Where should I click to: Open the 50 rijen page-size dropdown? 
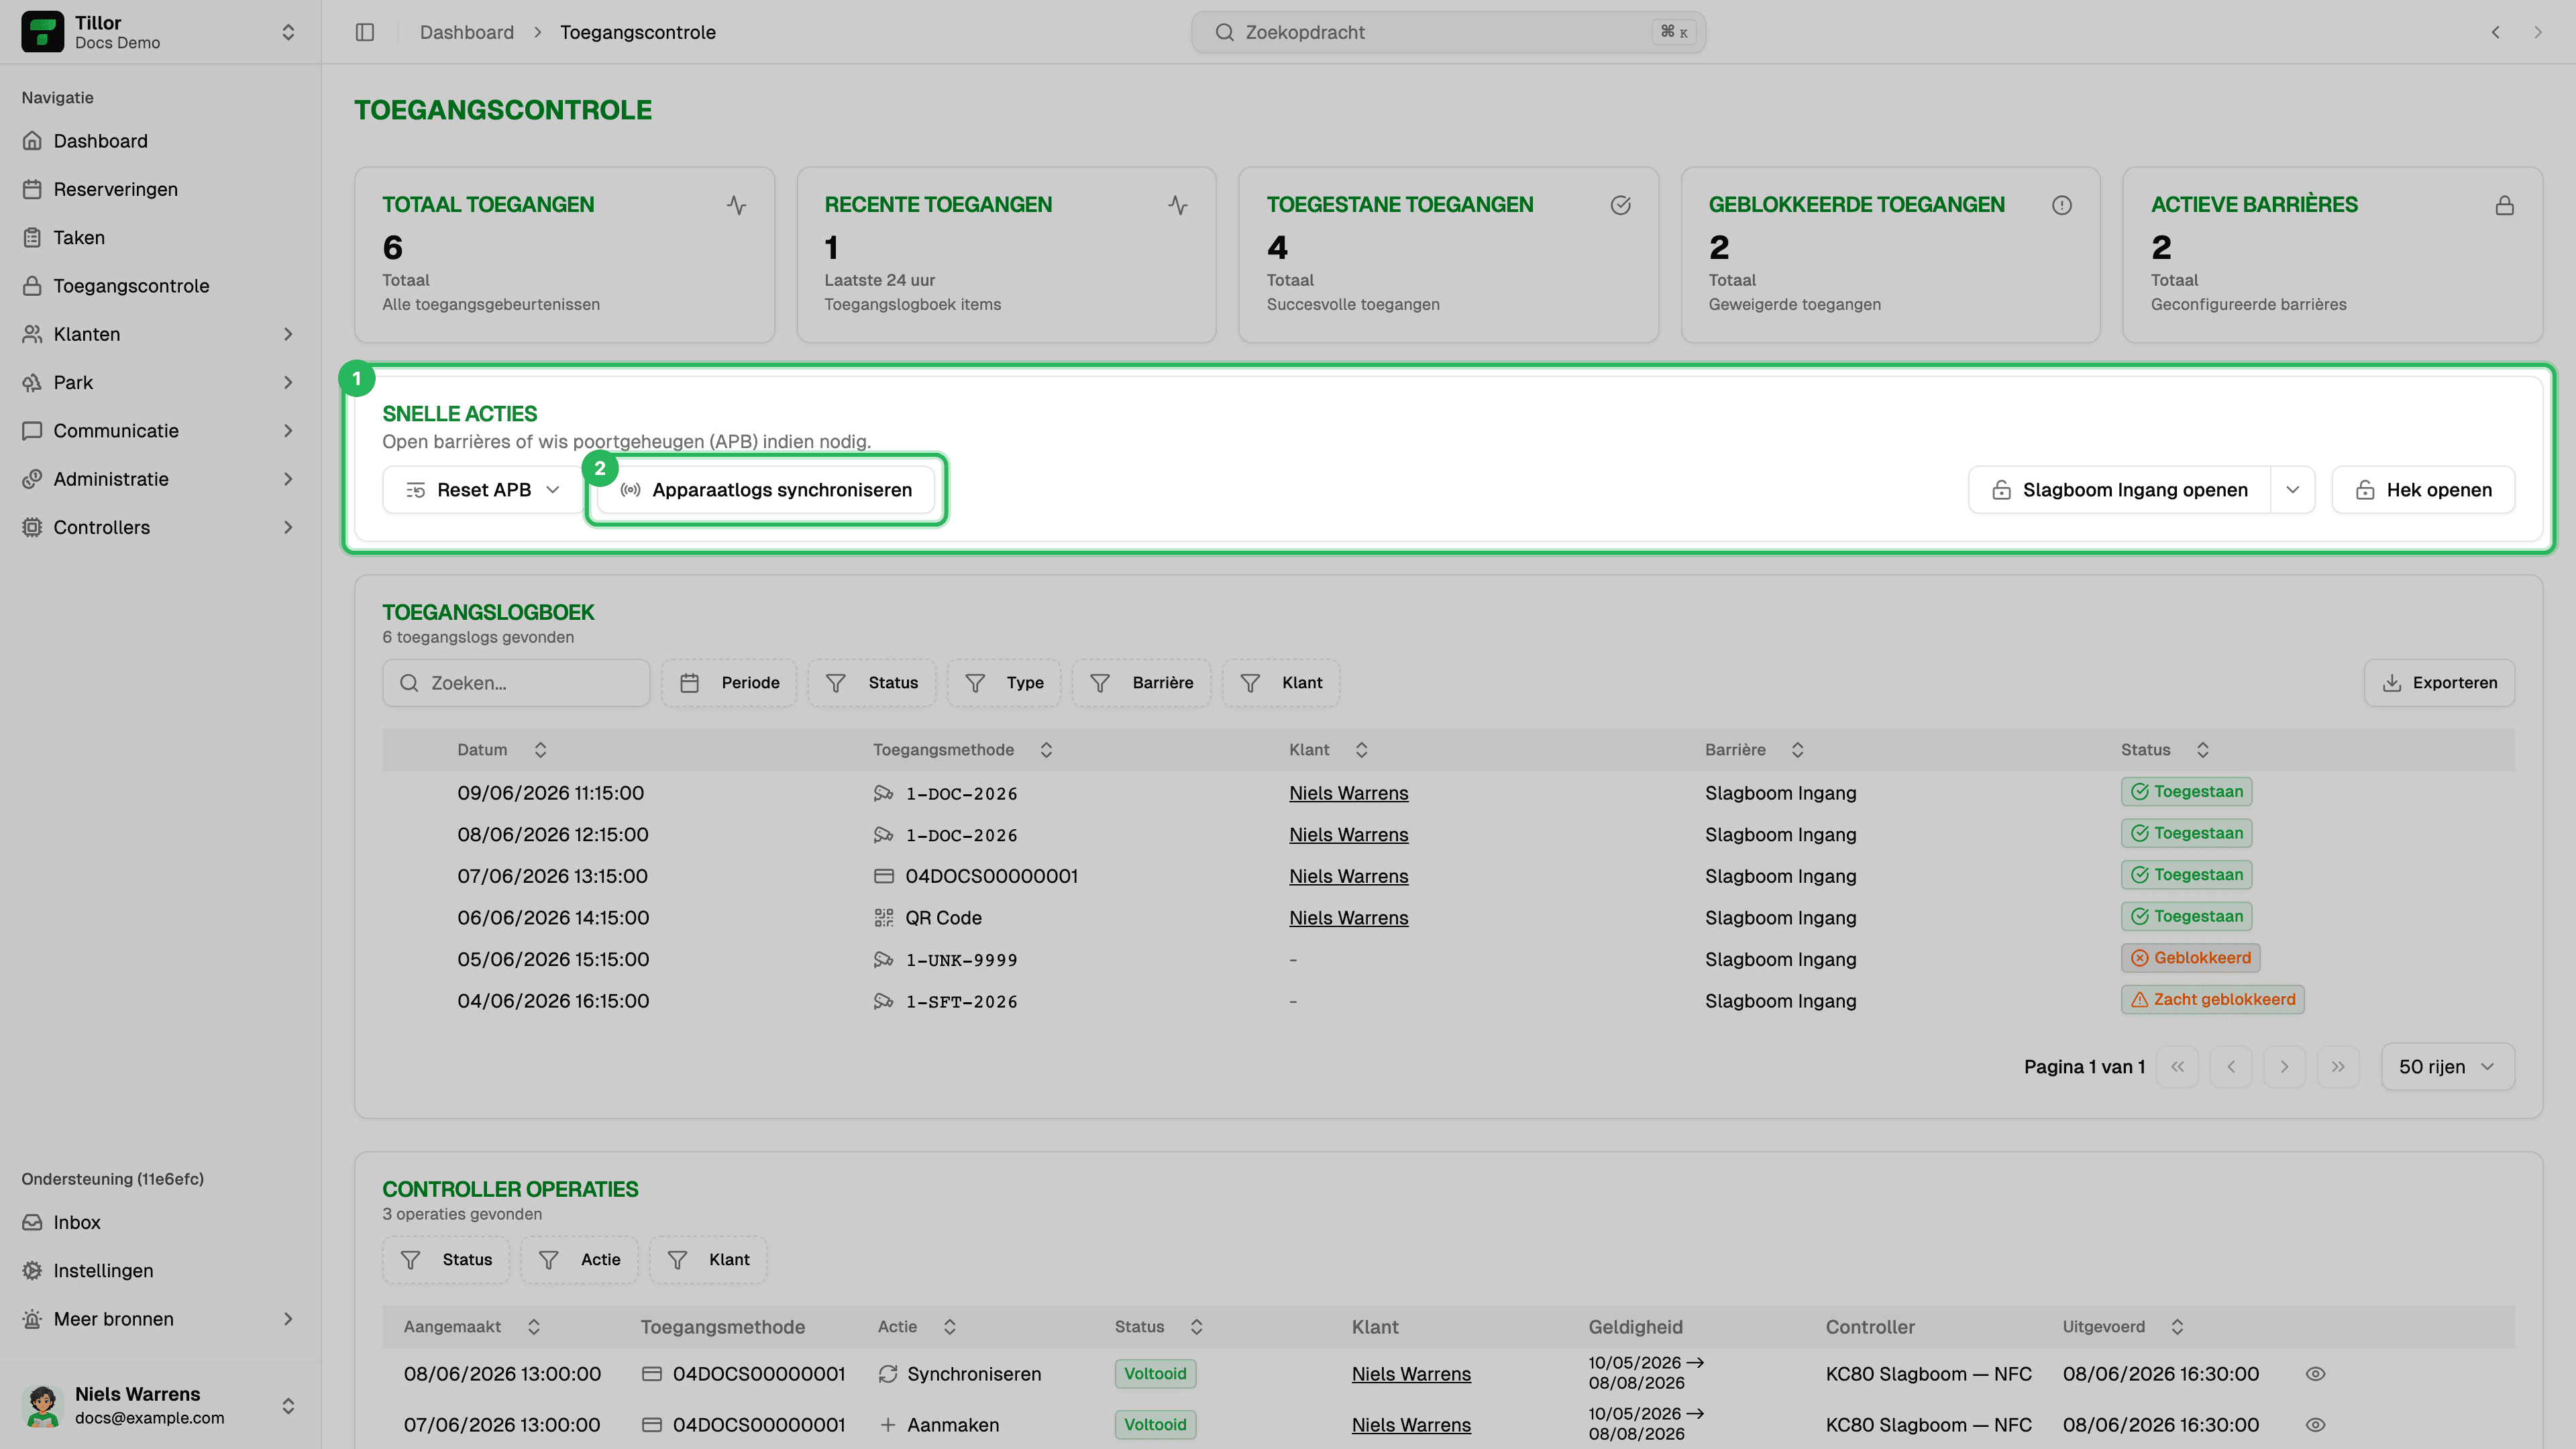tap(2447, 1067)
